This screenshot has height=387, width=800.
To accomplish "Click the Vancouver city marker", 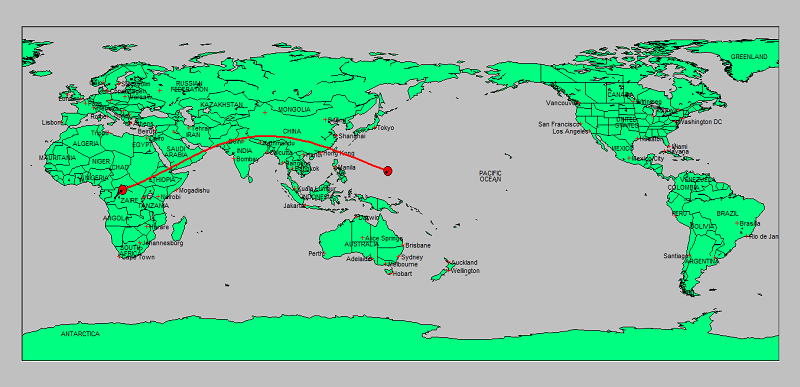I will click(578, 103).
